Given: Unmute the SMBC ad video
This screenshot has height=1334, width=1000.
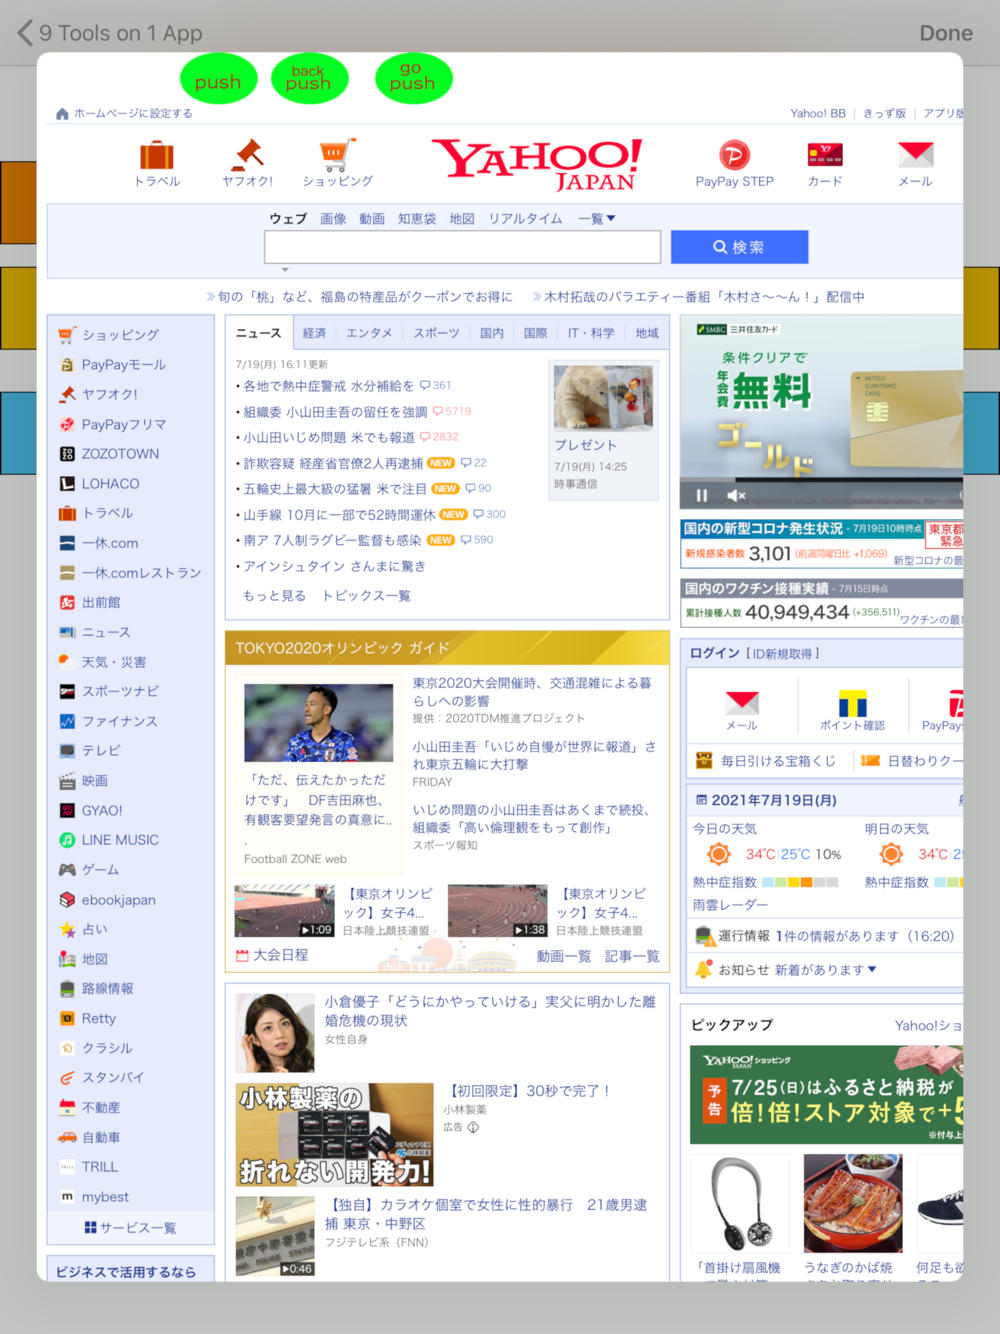Looking at the screenshot, I should point(737,495).
